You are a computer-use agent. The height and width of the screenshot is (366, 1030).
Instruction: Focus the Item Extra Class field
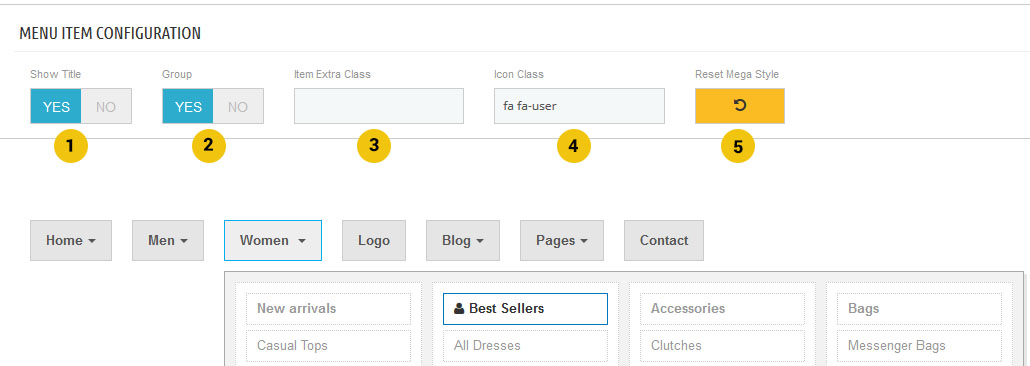(379, 106)
